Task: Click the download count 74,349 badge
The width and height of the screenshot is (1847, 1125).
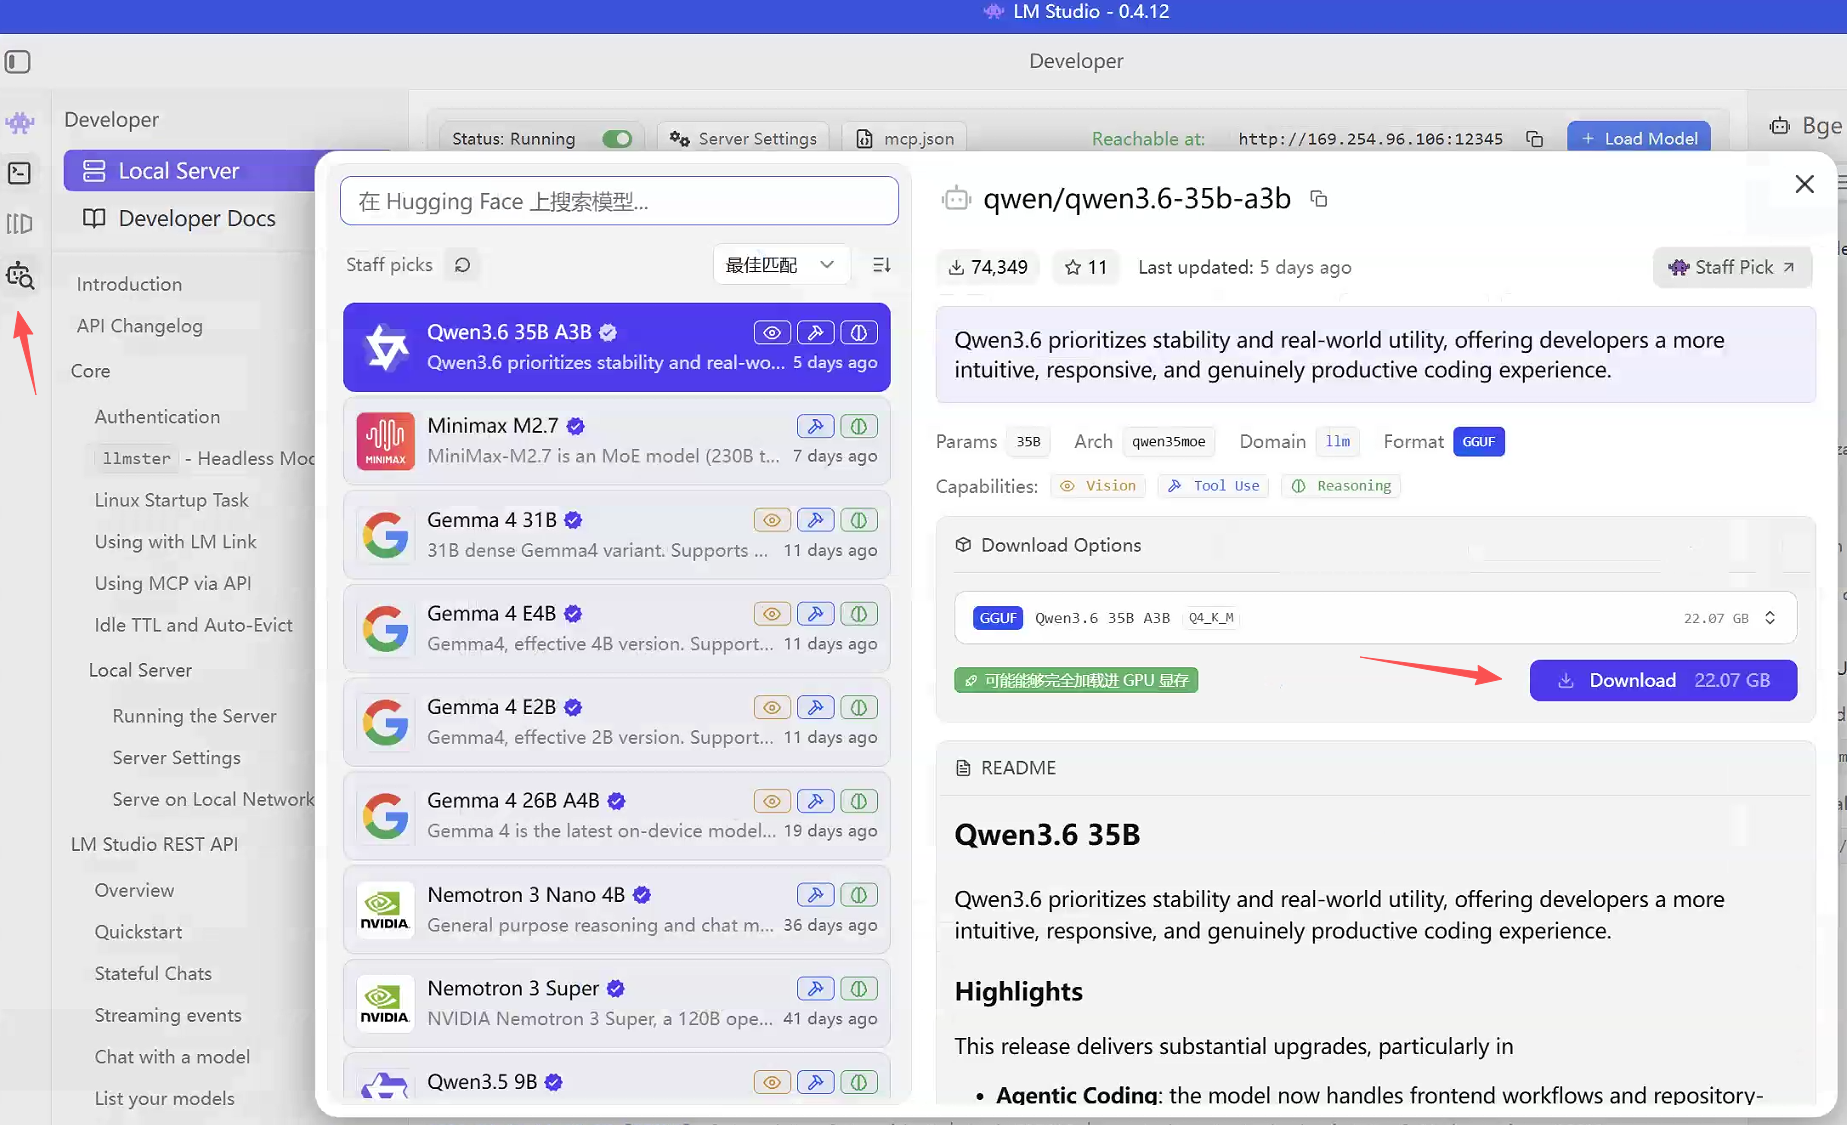Action: tap(988, 267)
